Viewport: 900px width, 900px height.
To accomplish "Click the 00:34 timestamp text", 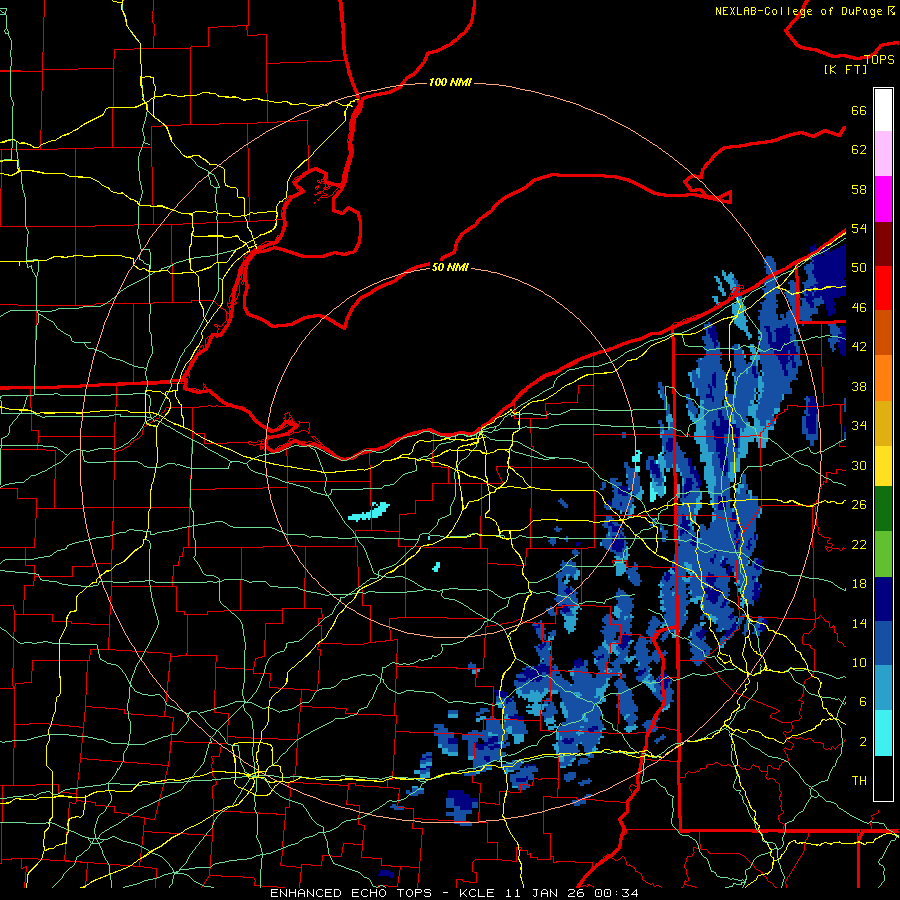I will pyautogui.click(x=616, y=893).
